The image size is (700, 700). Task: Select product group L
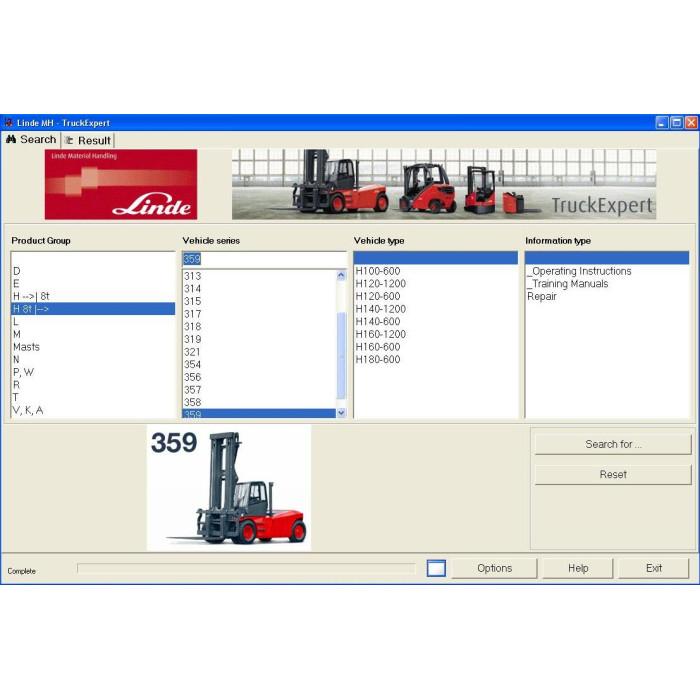(x=92, y=321)
